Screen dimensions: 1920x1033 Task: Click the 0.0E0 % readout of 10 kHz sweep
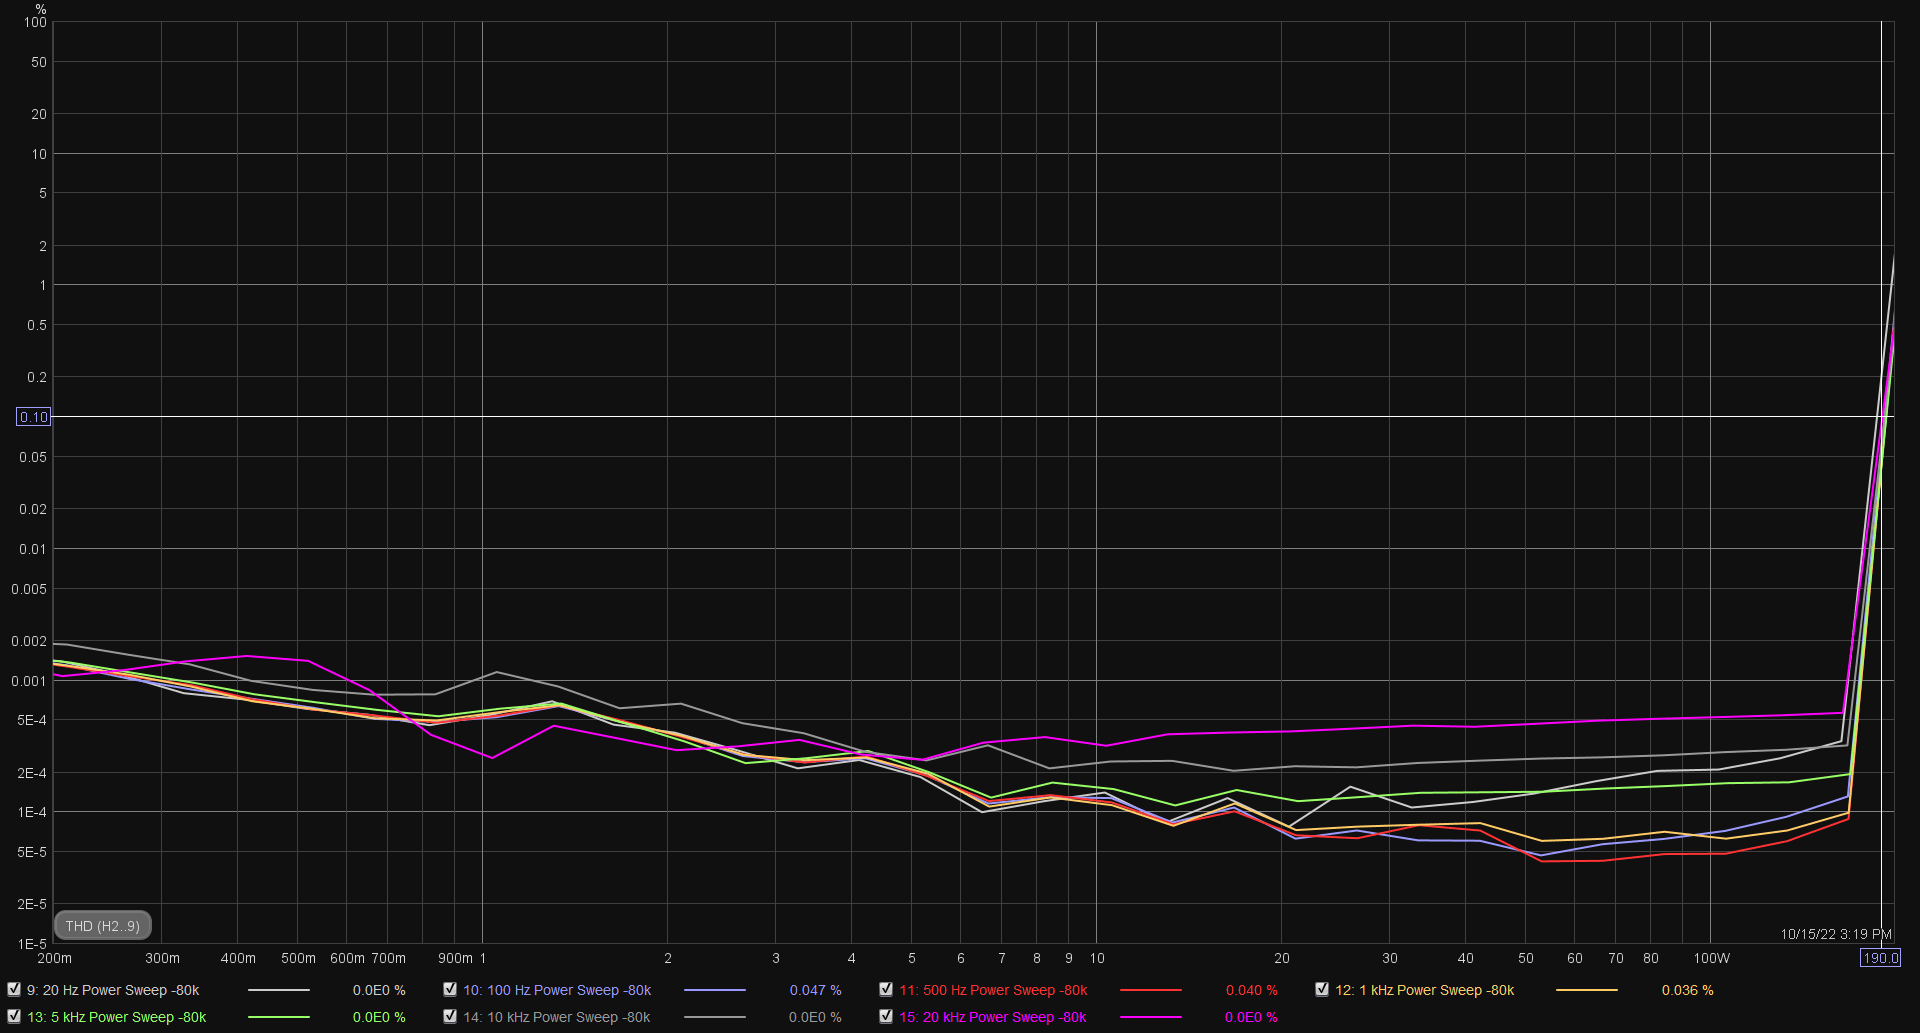pos(815,1017)
